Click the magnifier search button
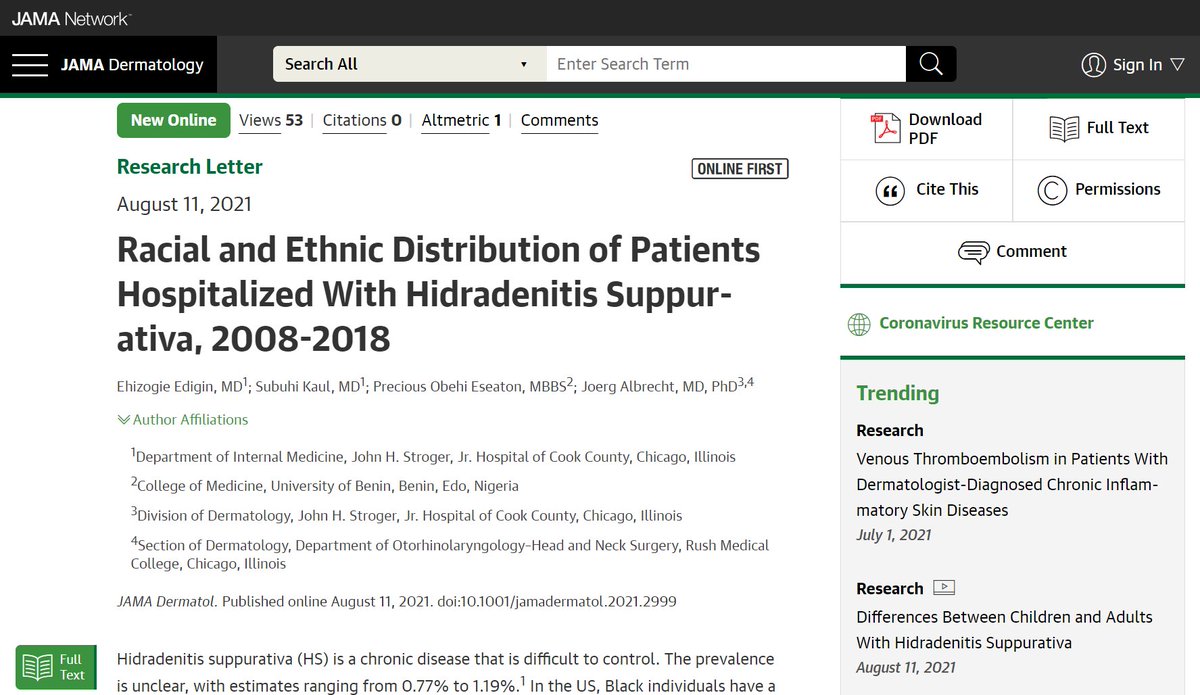1200x695 pixels. click(x=931, y=64)
